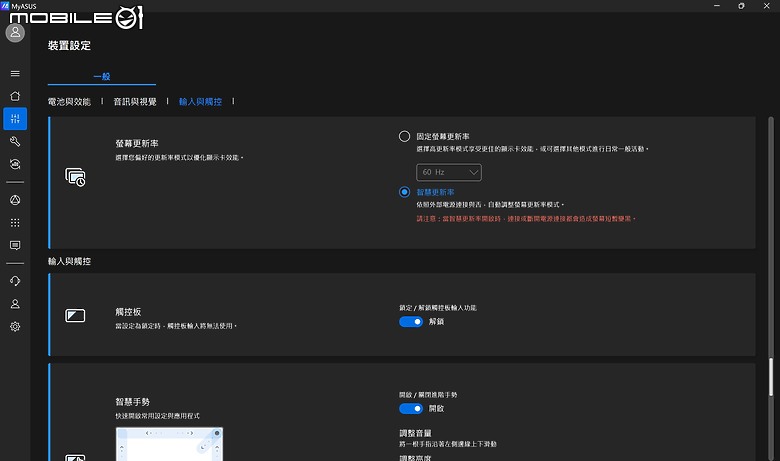780x461 pixels.
Task: Open the apps grid icon
Action: (x=15, y=223)
